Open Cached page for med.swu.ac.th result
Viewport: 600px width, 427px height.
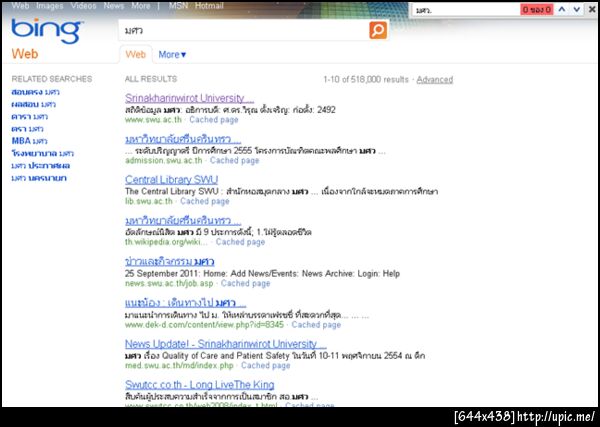pos(266,365)
